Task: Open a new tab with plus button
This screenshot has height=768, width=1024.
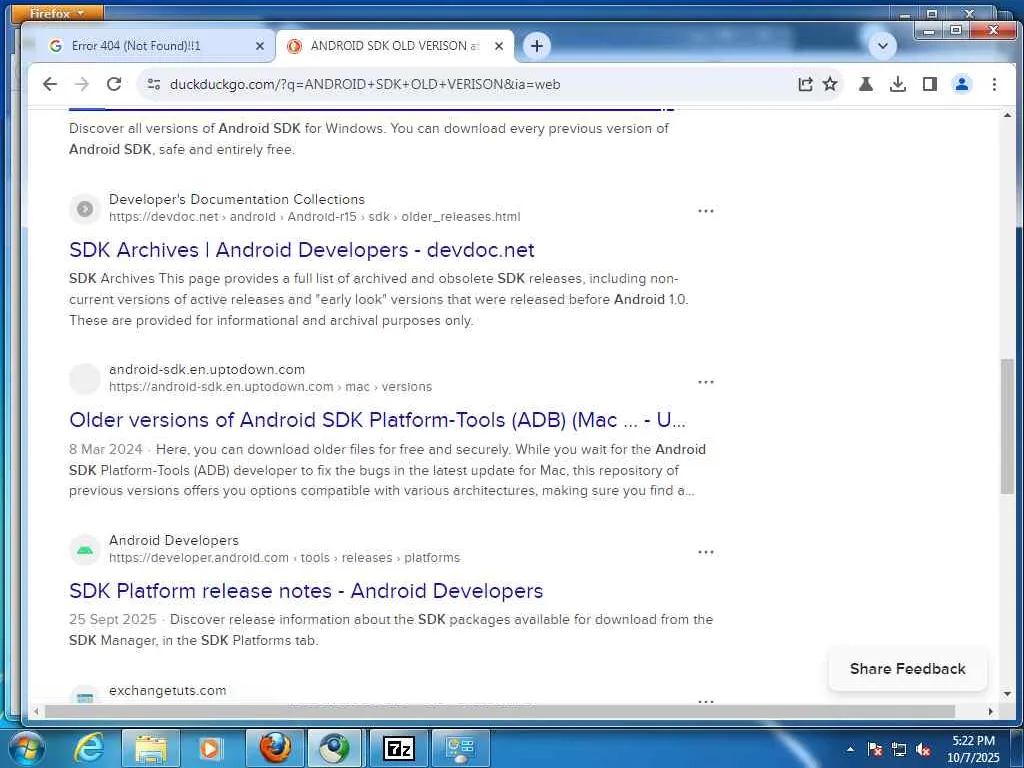Action: point(537,46)
